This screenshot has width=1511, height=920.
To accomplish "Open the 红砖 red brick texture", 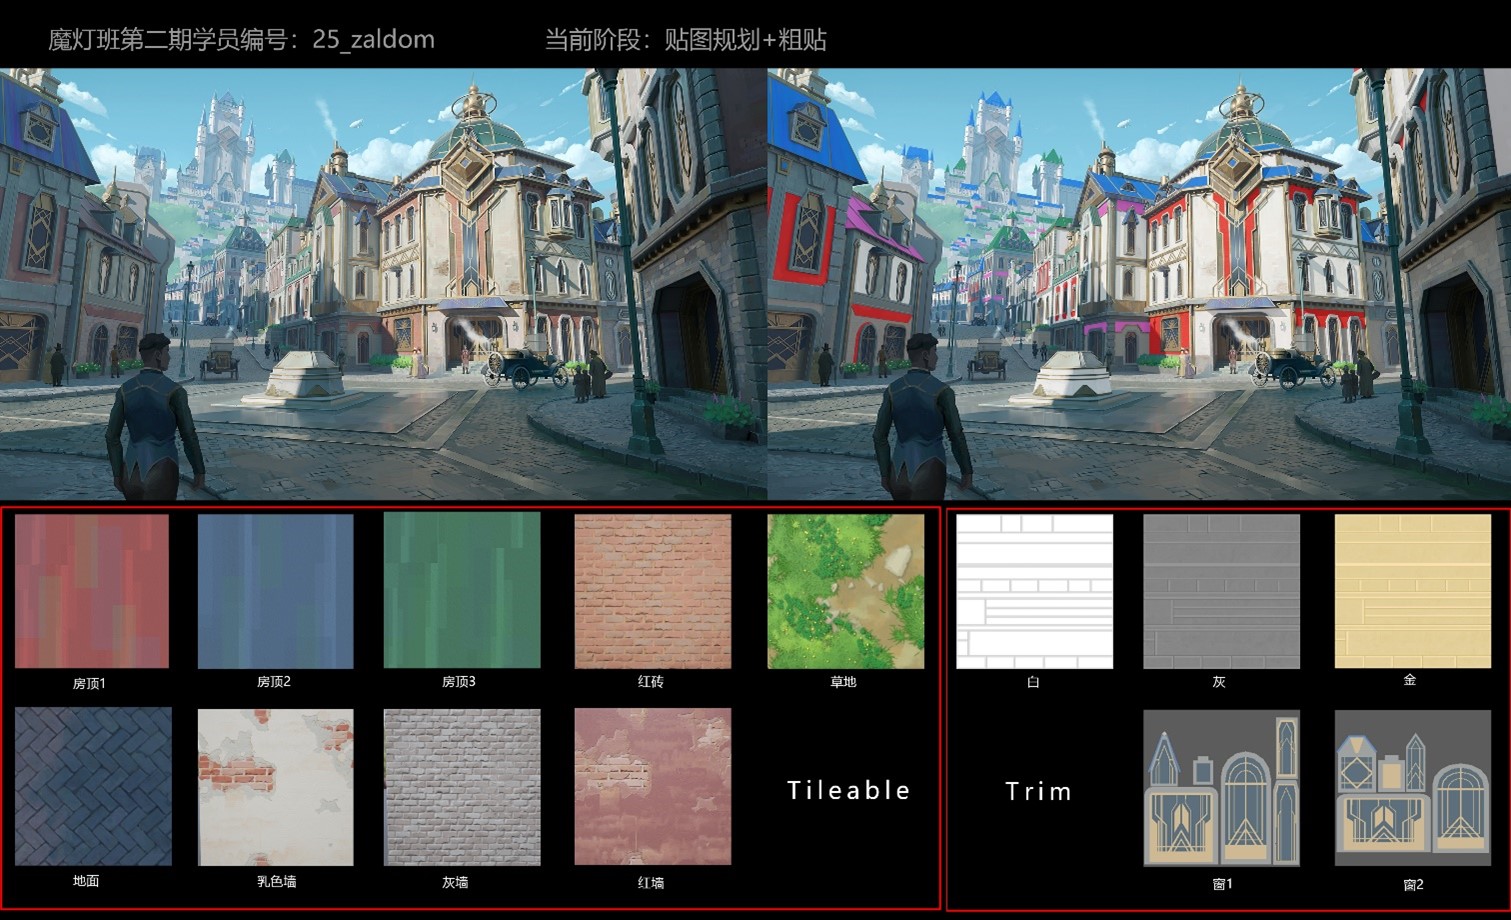I will pos(652,591).
